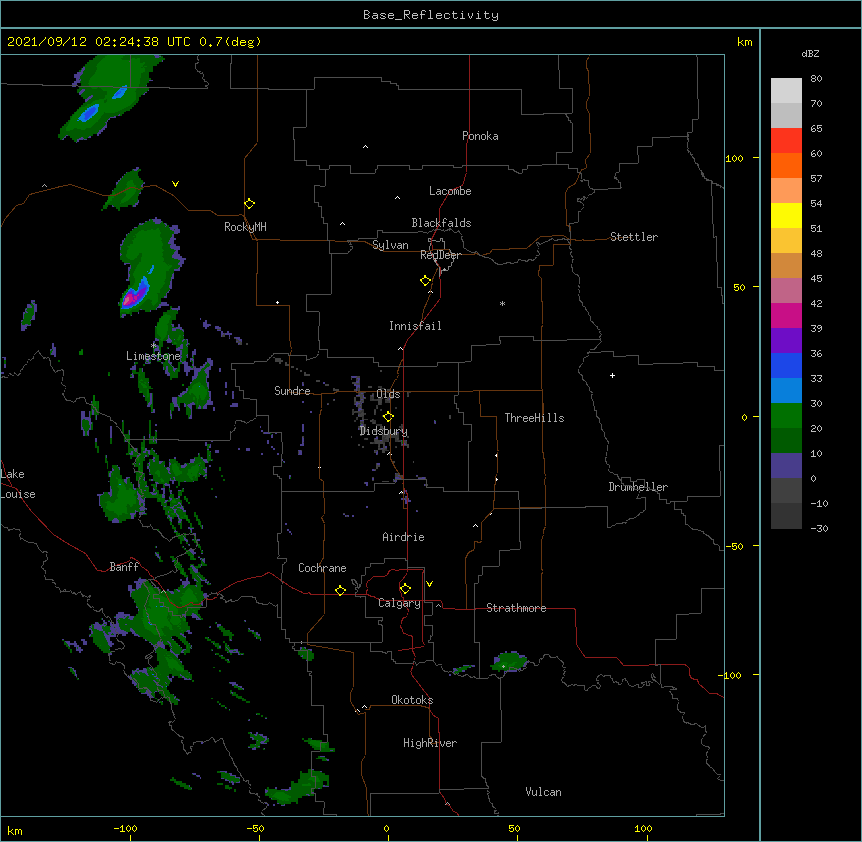This screenshot has height=842, width=862.
Task: Click the yellow 51-54 dBZ legend swatch
Action: [786, 215]
